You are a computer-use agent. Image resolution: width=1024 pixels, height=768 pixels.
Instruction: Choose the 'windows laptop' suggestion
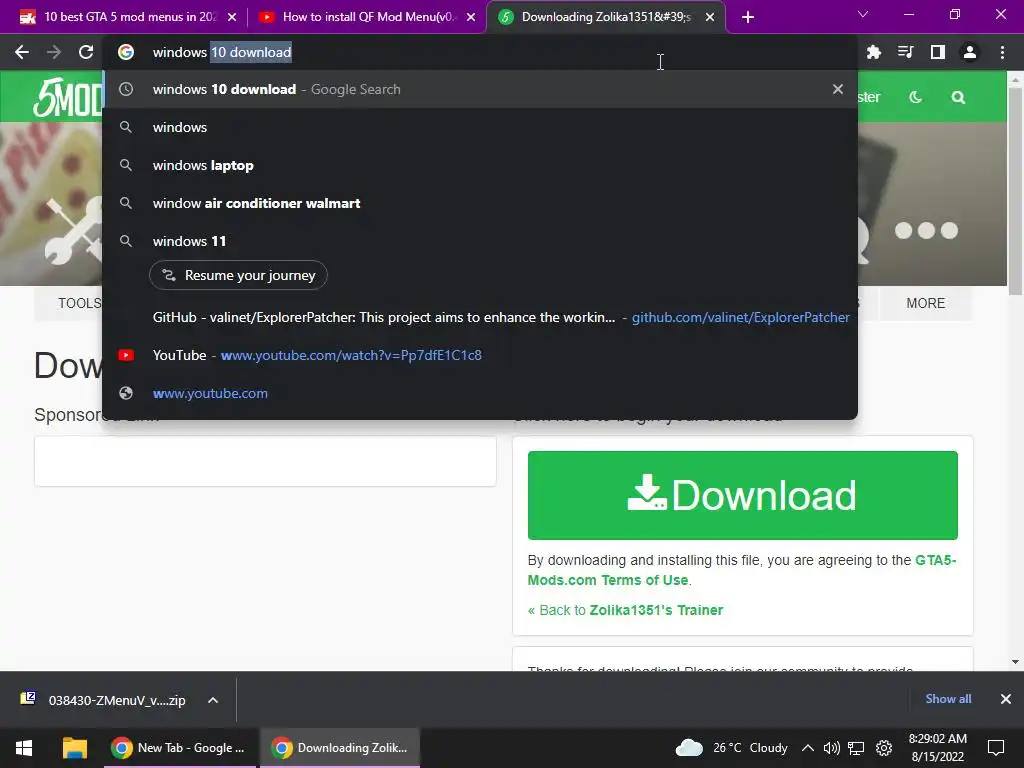pyautogui.click(x=480, y=165)
